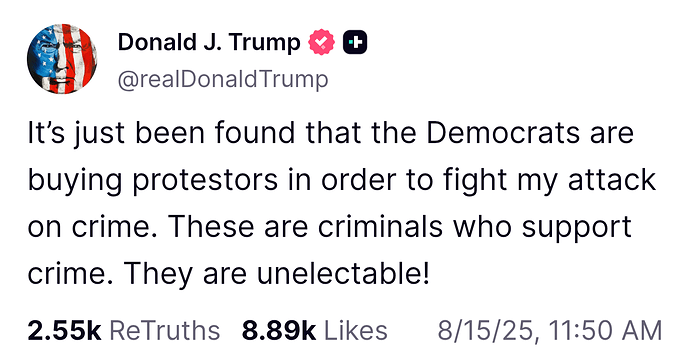Visit the @realDonaldTrump handle link
Image resolution: width=690 pixels, height=360 pixels.
(x=223, y=80)
